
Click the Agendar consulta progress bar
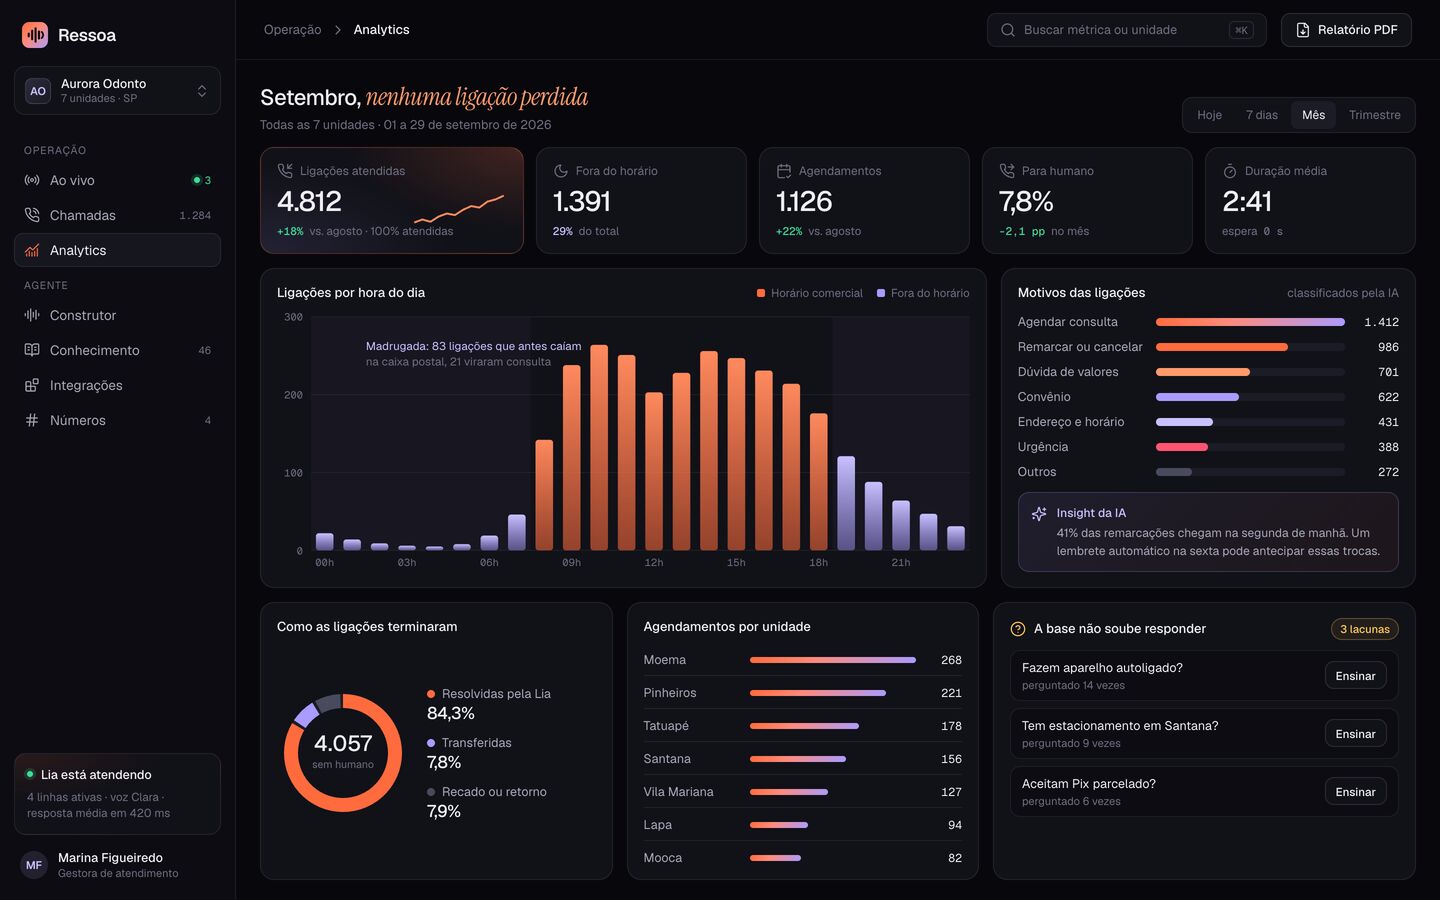coord(1250,322)
